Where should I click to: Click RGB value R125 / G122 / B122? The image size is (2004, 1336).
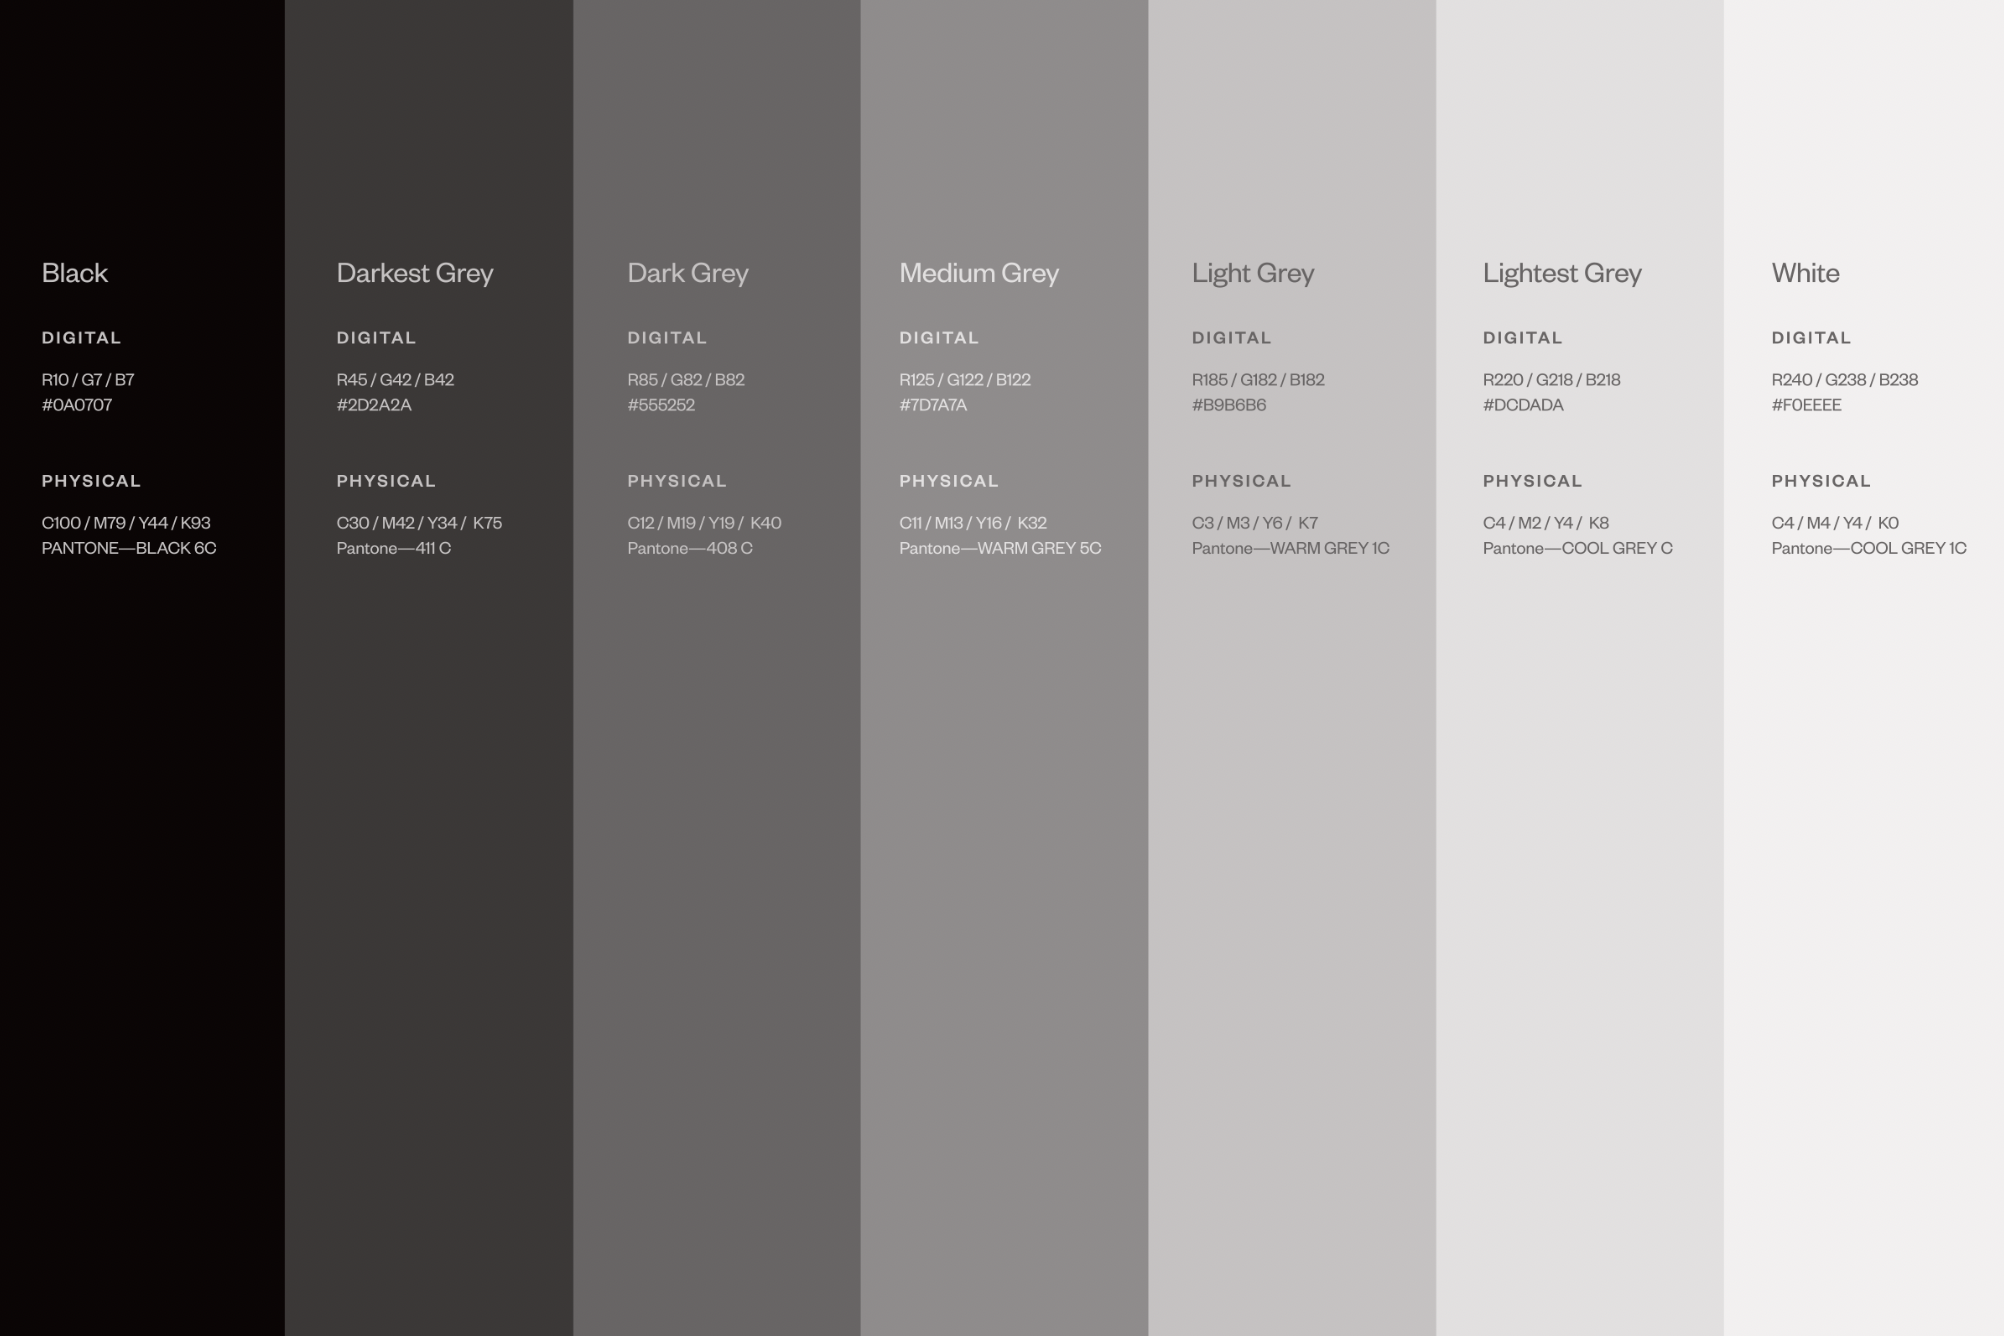coord(965,380)
